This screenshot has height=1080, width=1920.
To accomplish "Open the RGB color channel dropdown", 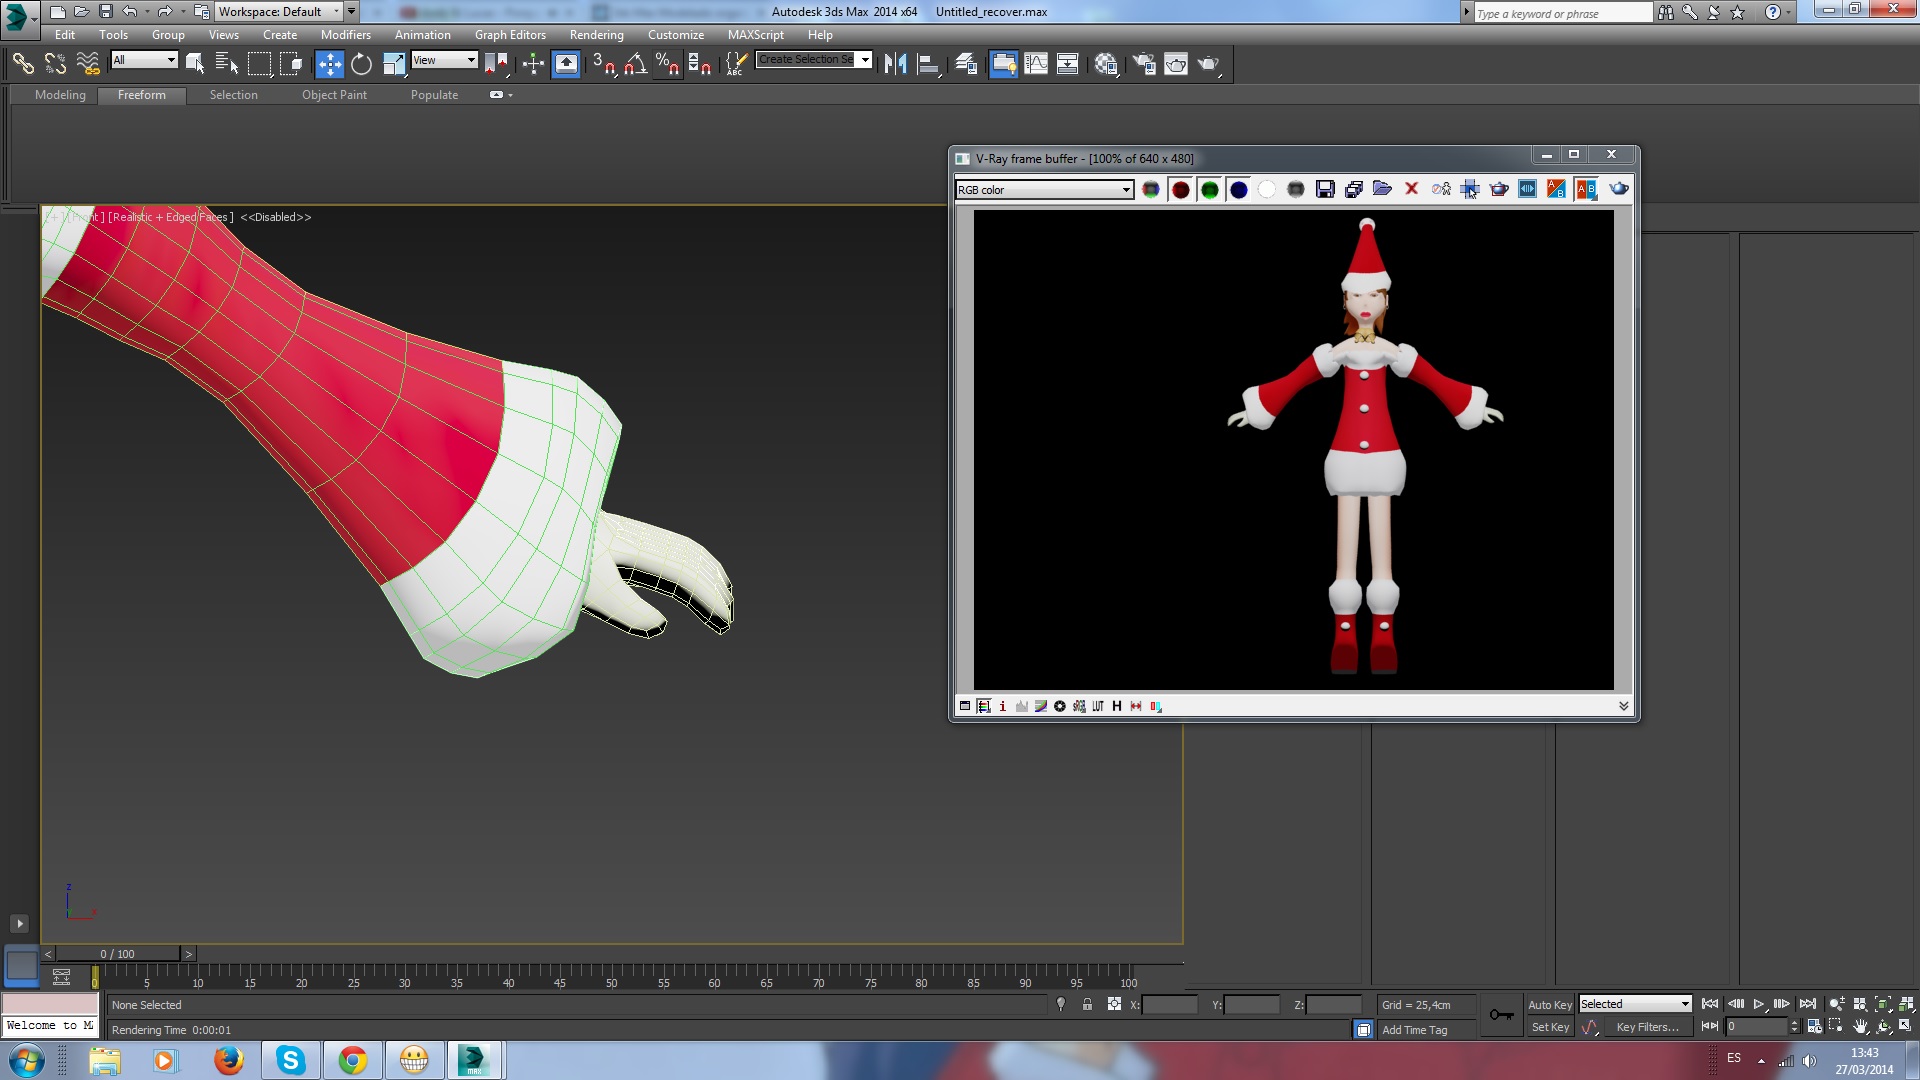I will point(1044,190).
